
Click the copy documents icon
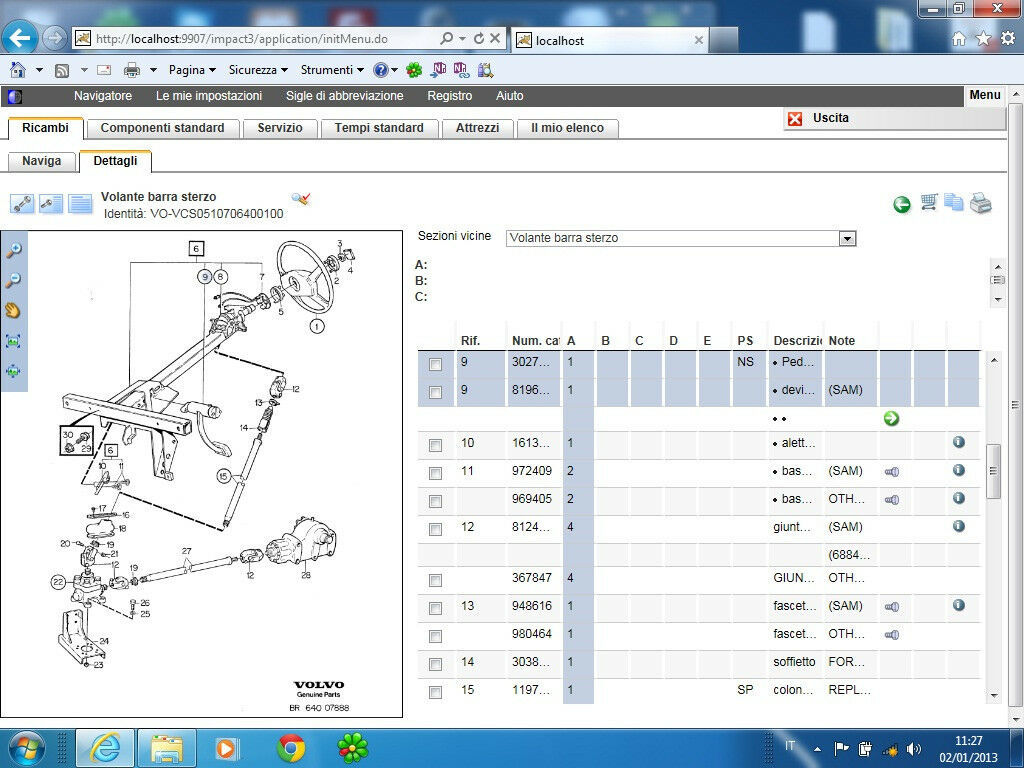click(954, 203)
